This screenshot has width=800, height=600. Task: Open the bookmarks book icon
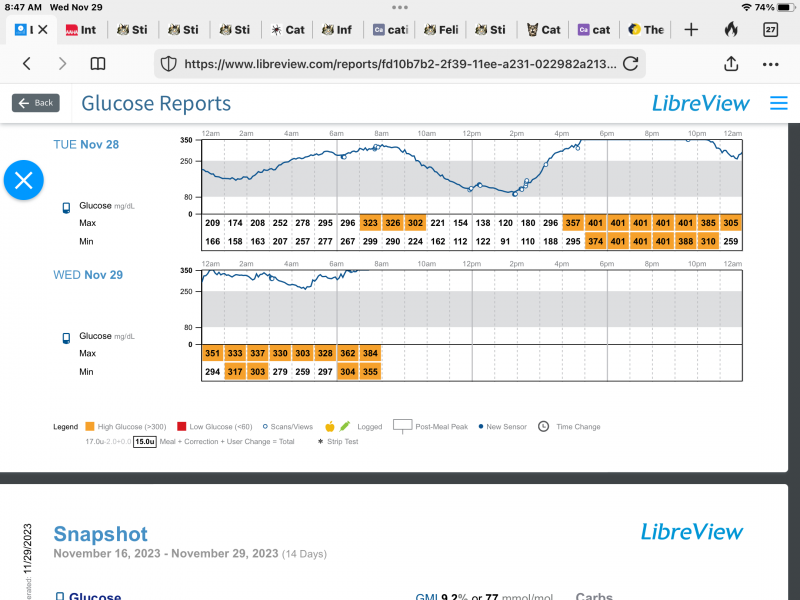98,64
